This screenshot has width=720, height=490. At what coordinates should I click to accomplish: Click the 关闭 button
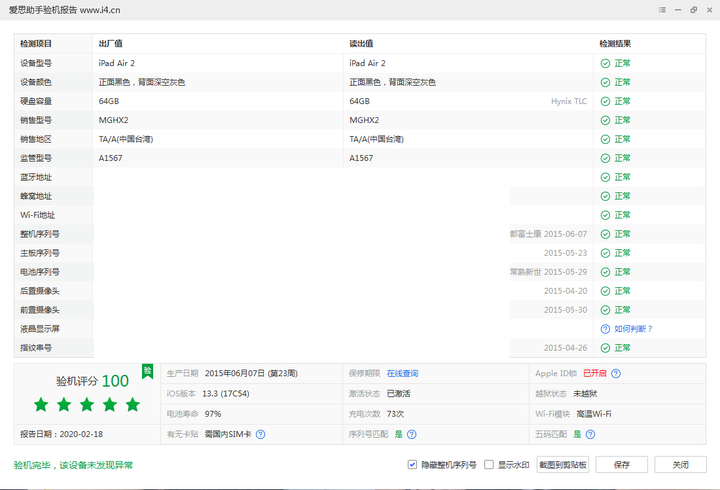(x=681, y=465)
